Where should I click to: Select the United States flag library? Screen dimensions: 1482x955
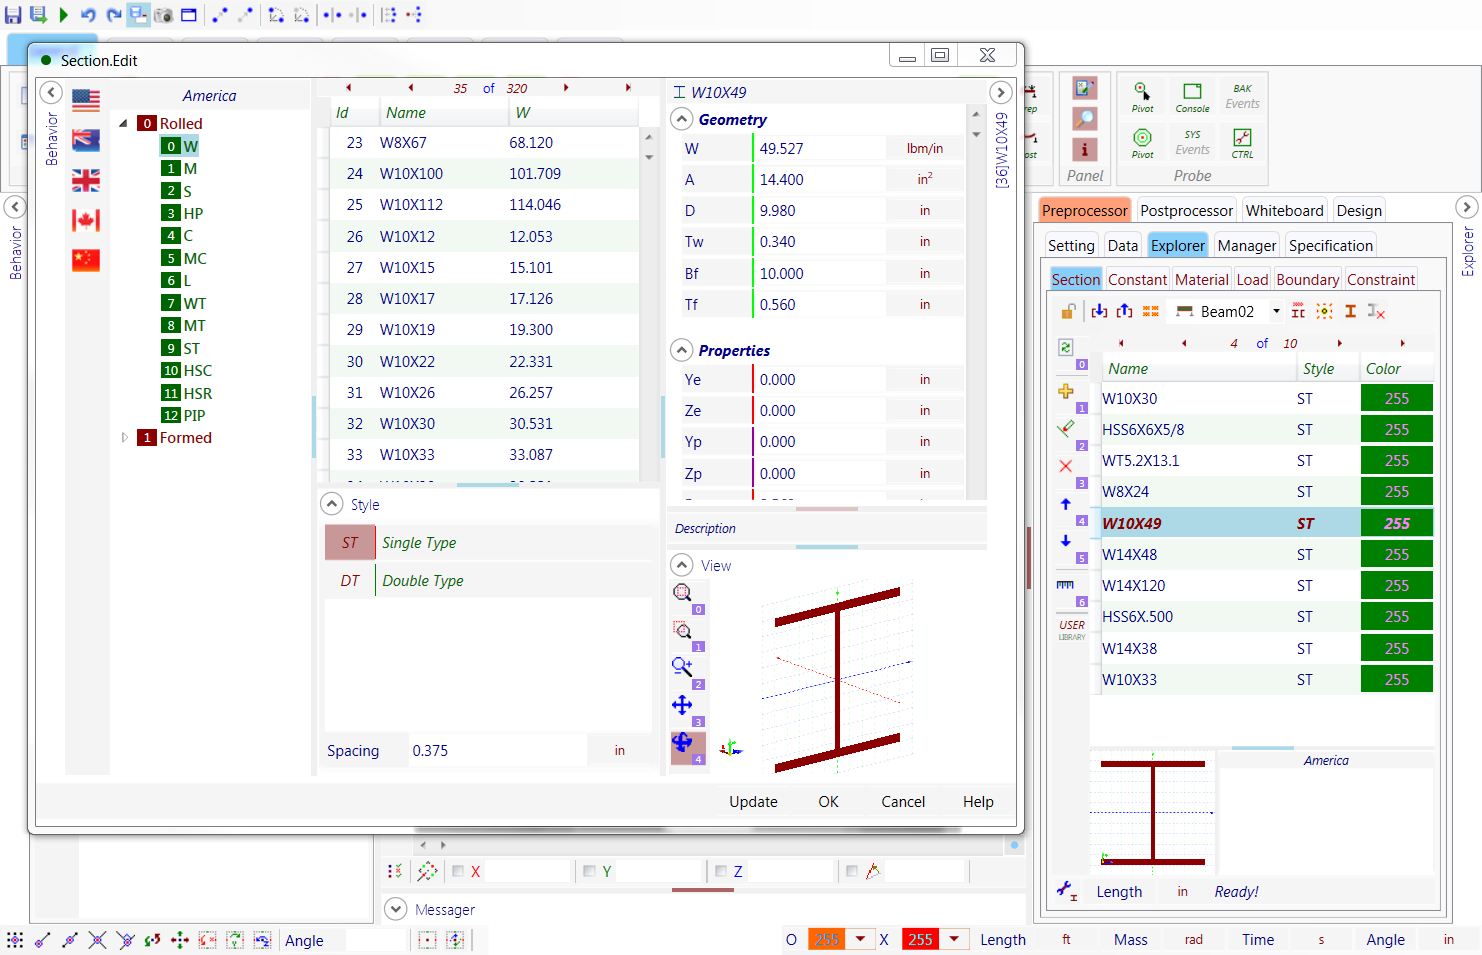[86, 100]
